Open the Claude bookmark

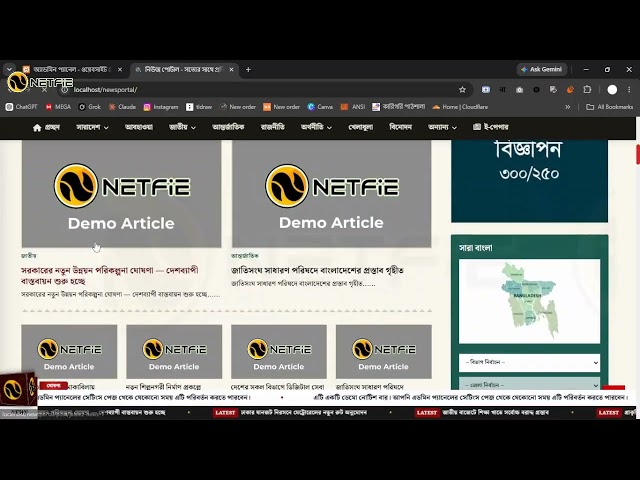[x=122, y=107]
